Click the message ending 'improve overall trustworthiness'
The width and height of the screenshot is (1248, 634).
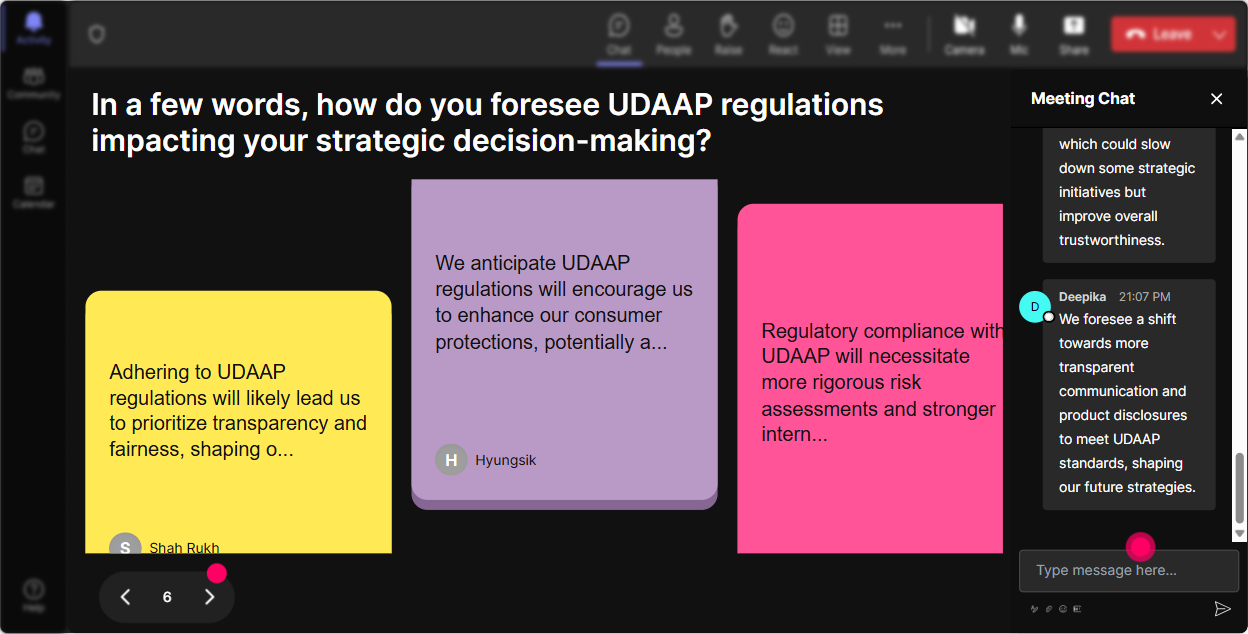[x=1129, y=195]
